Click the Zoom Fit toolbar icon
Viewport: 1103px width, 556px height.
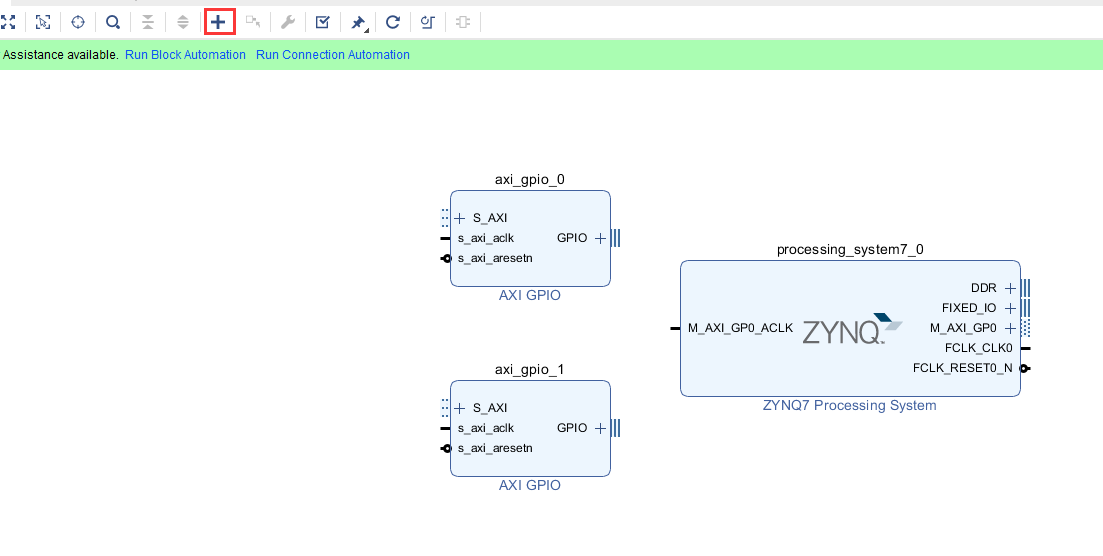click(x=8, y=23)
